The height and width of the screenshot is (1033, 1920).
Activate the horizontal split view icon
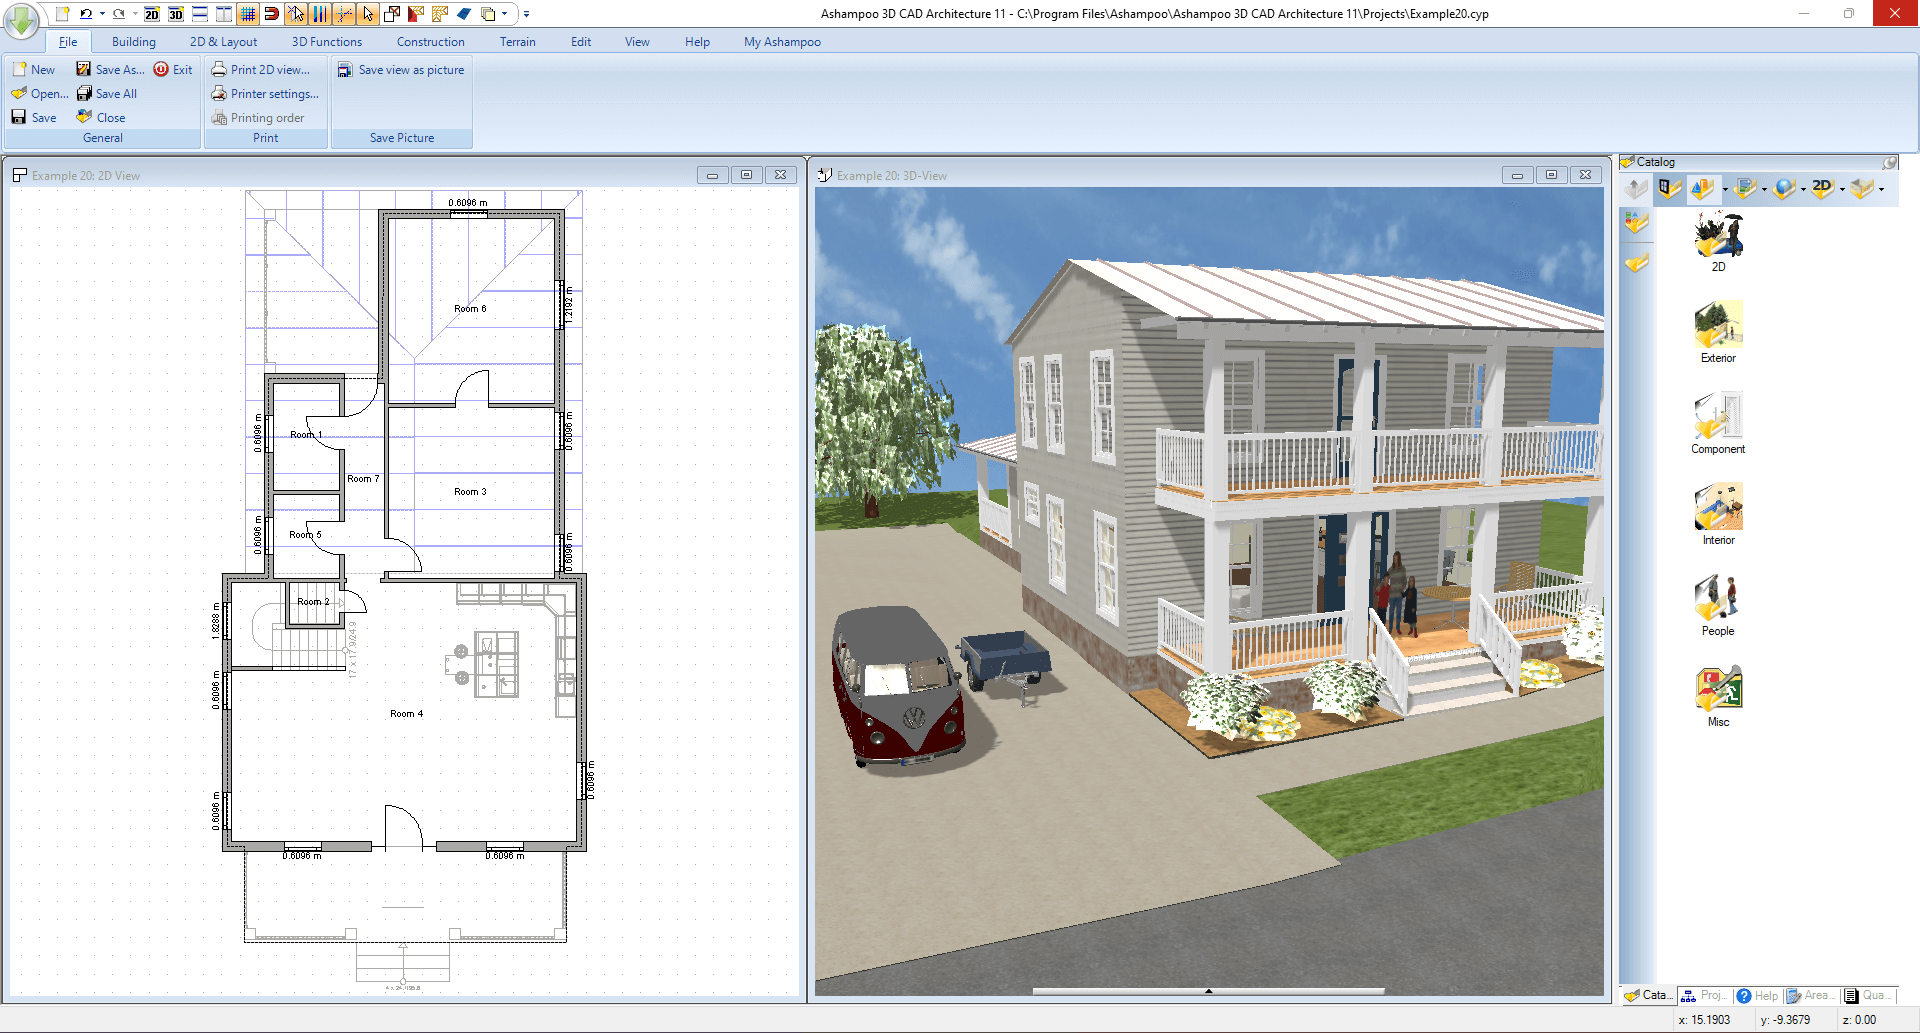200,14
